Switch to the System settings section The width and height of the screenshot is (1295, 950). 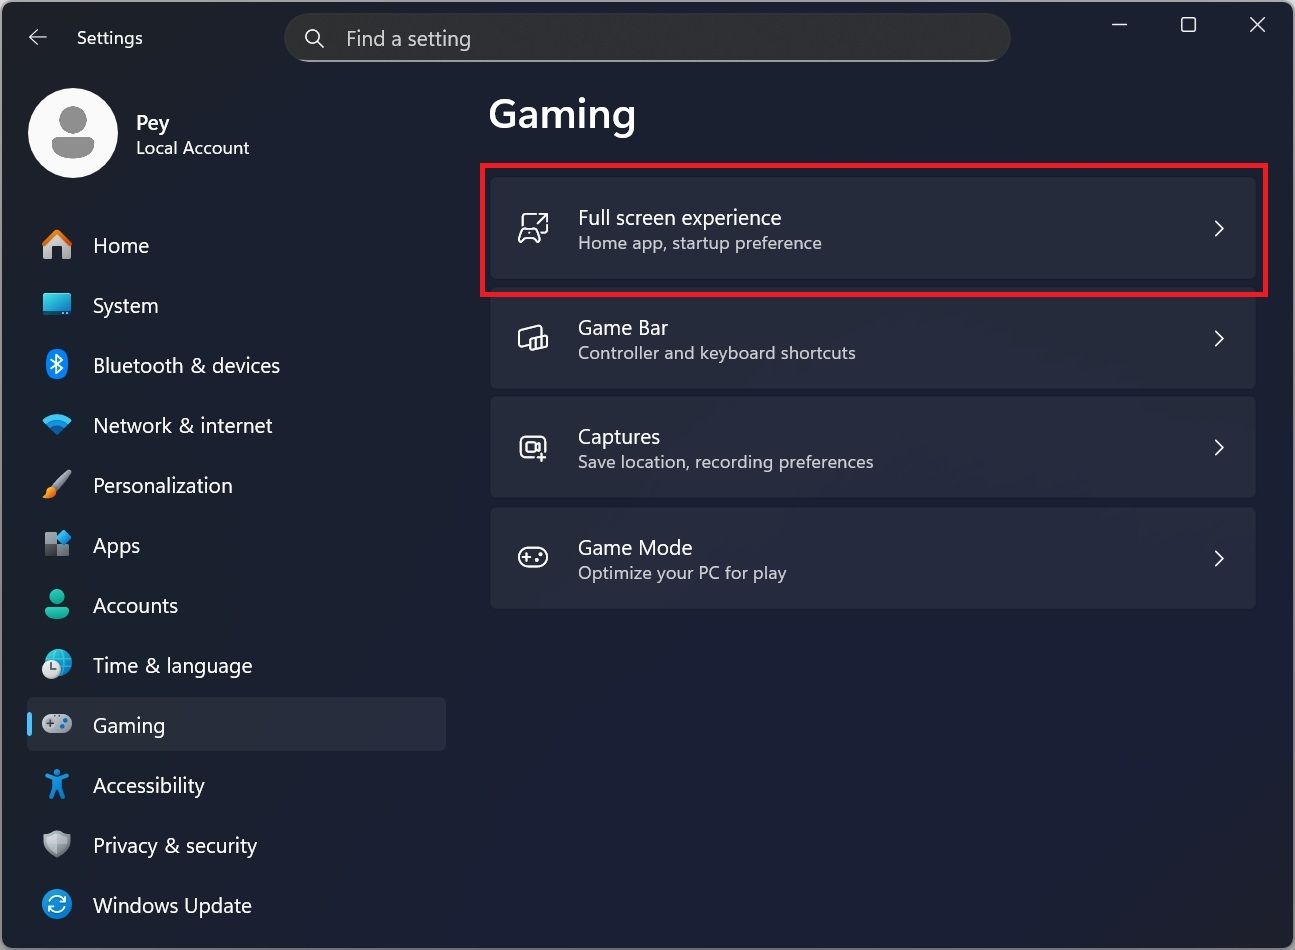125,305
